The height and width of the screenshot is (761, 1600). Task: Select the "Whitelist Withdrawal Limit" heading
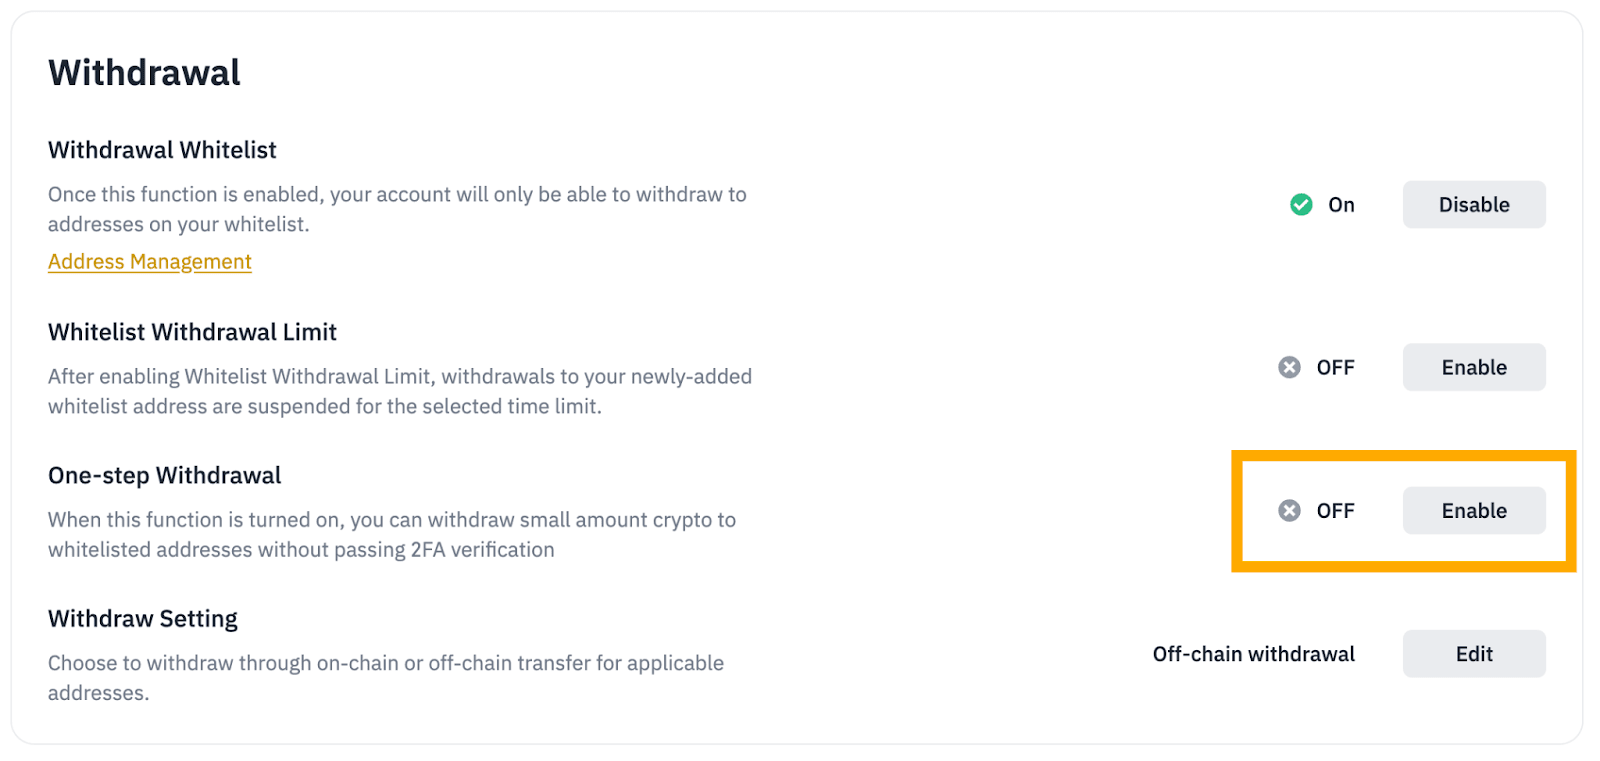192,332
